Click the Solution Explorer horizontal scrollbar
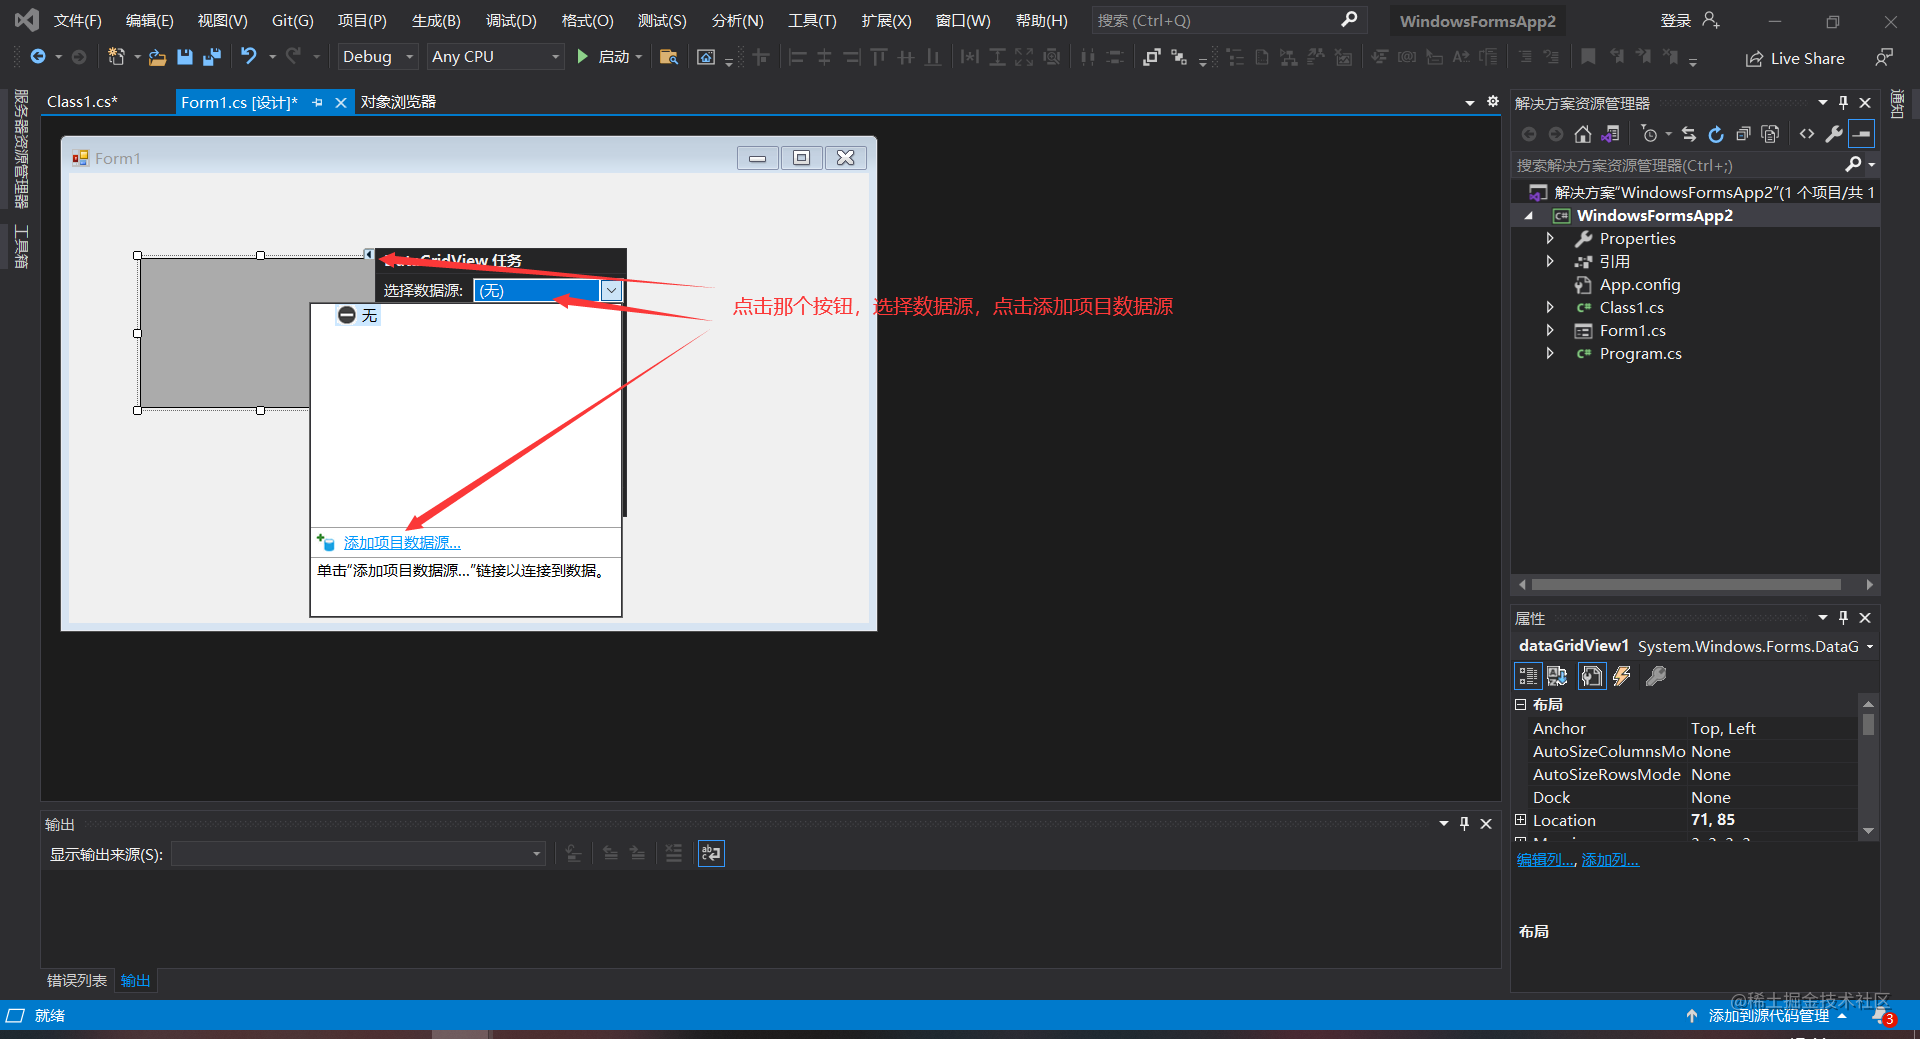 coord(1686,584)
